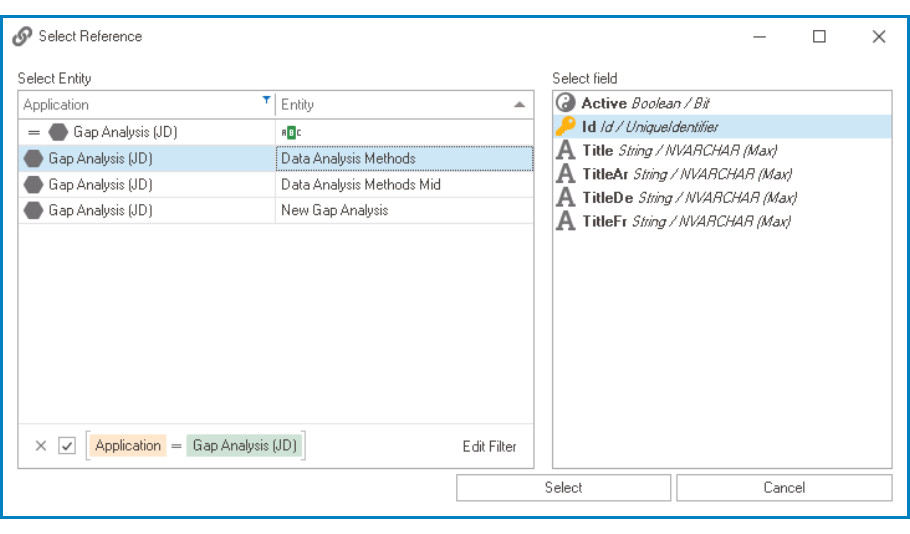Select the Data Analysis Methods Mid entity
Image resolution: width=910 pixels, height=534 pixels.
point(361,184)
